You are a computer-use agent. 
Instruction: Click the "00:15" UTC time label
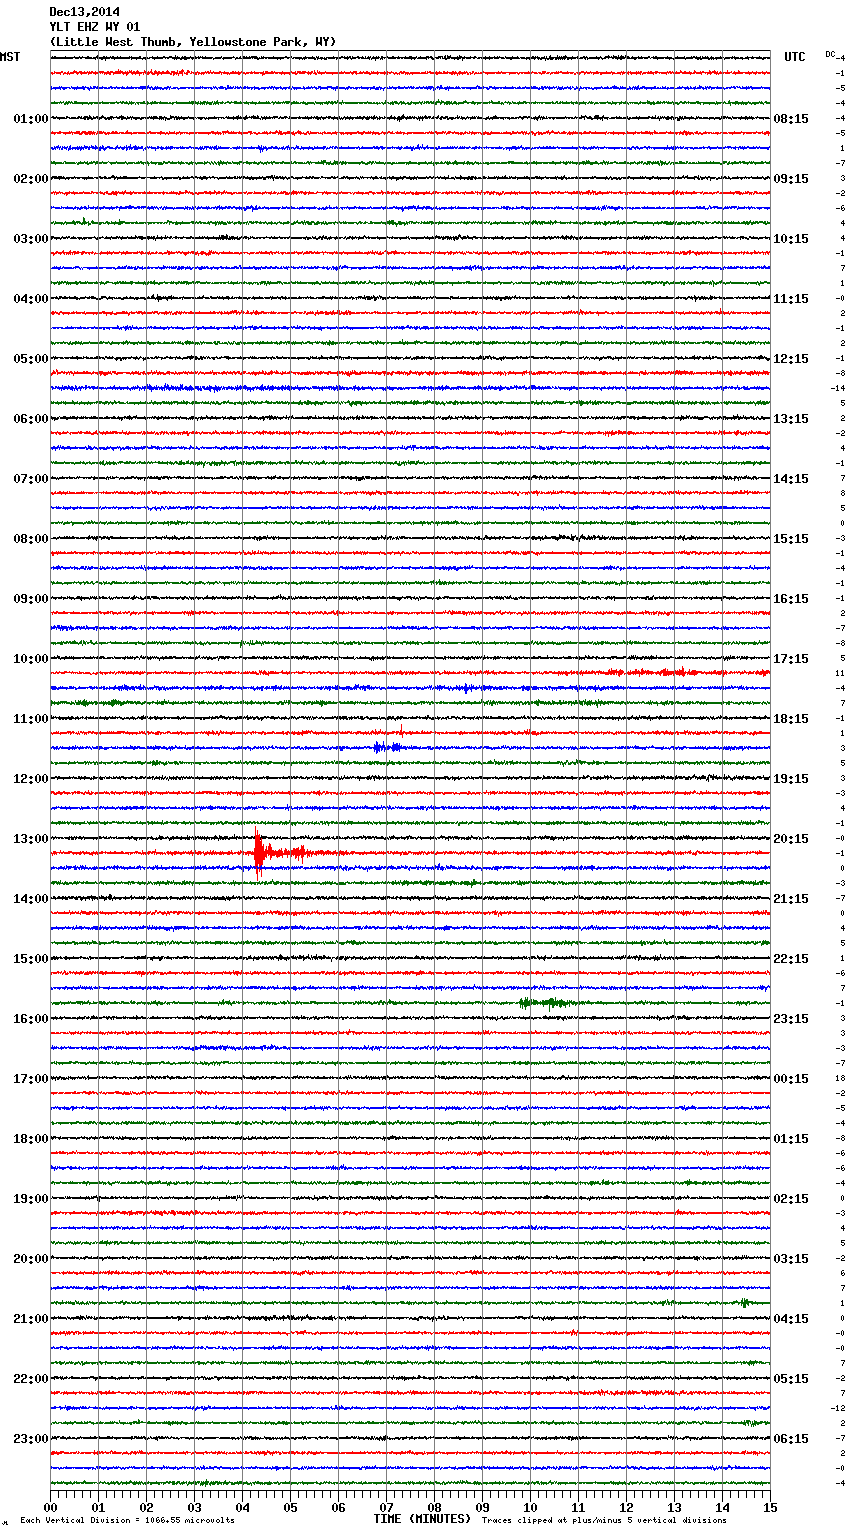791,1079
